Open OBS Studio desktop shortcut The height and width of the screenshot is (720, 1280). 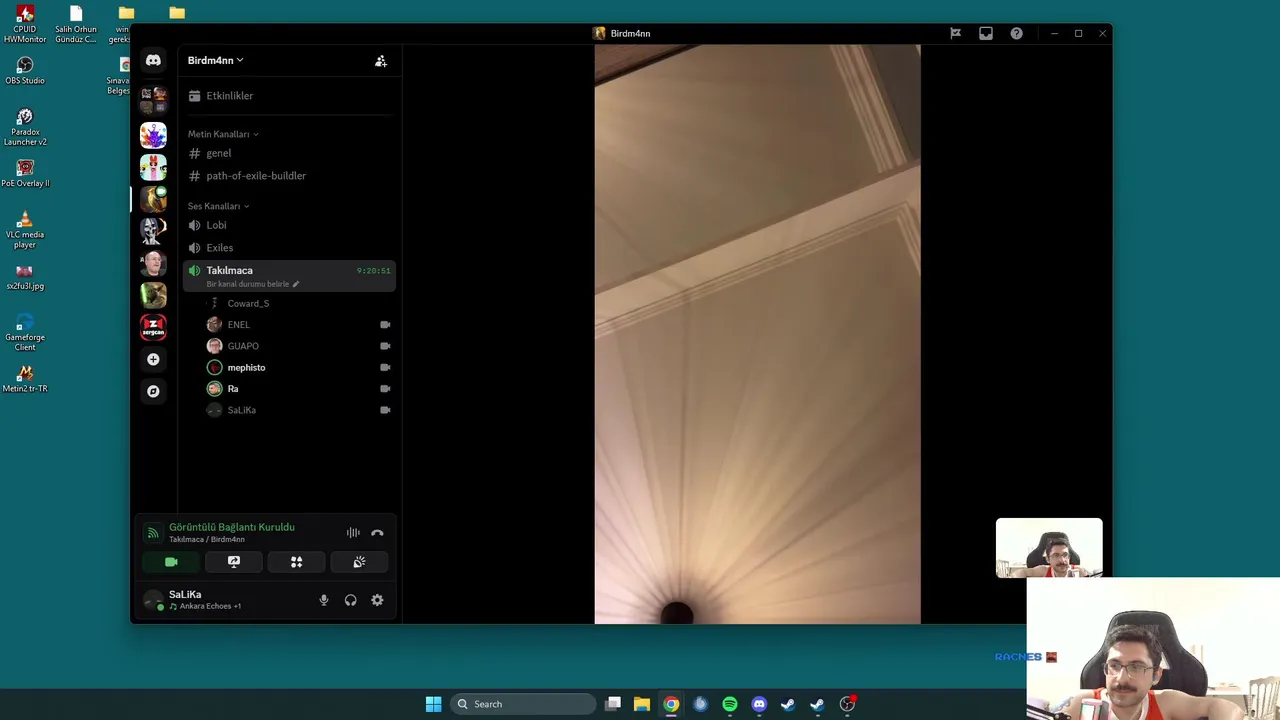[x=25, y=71]
